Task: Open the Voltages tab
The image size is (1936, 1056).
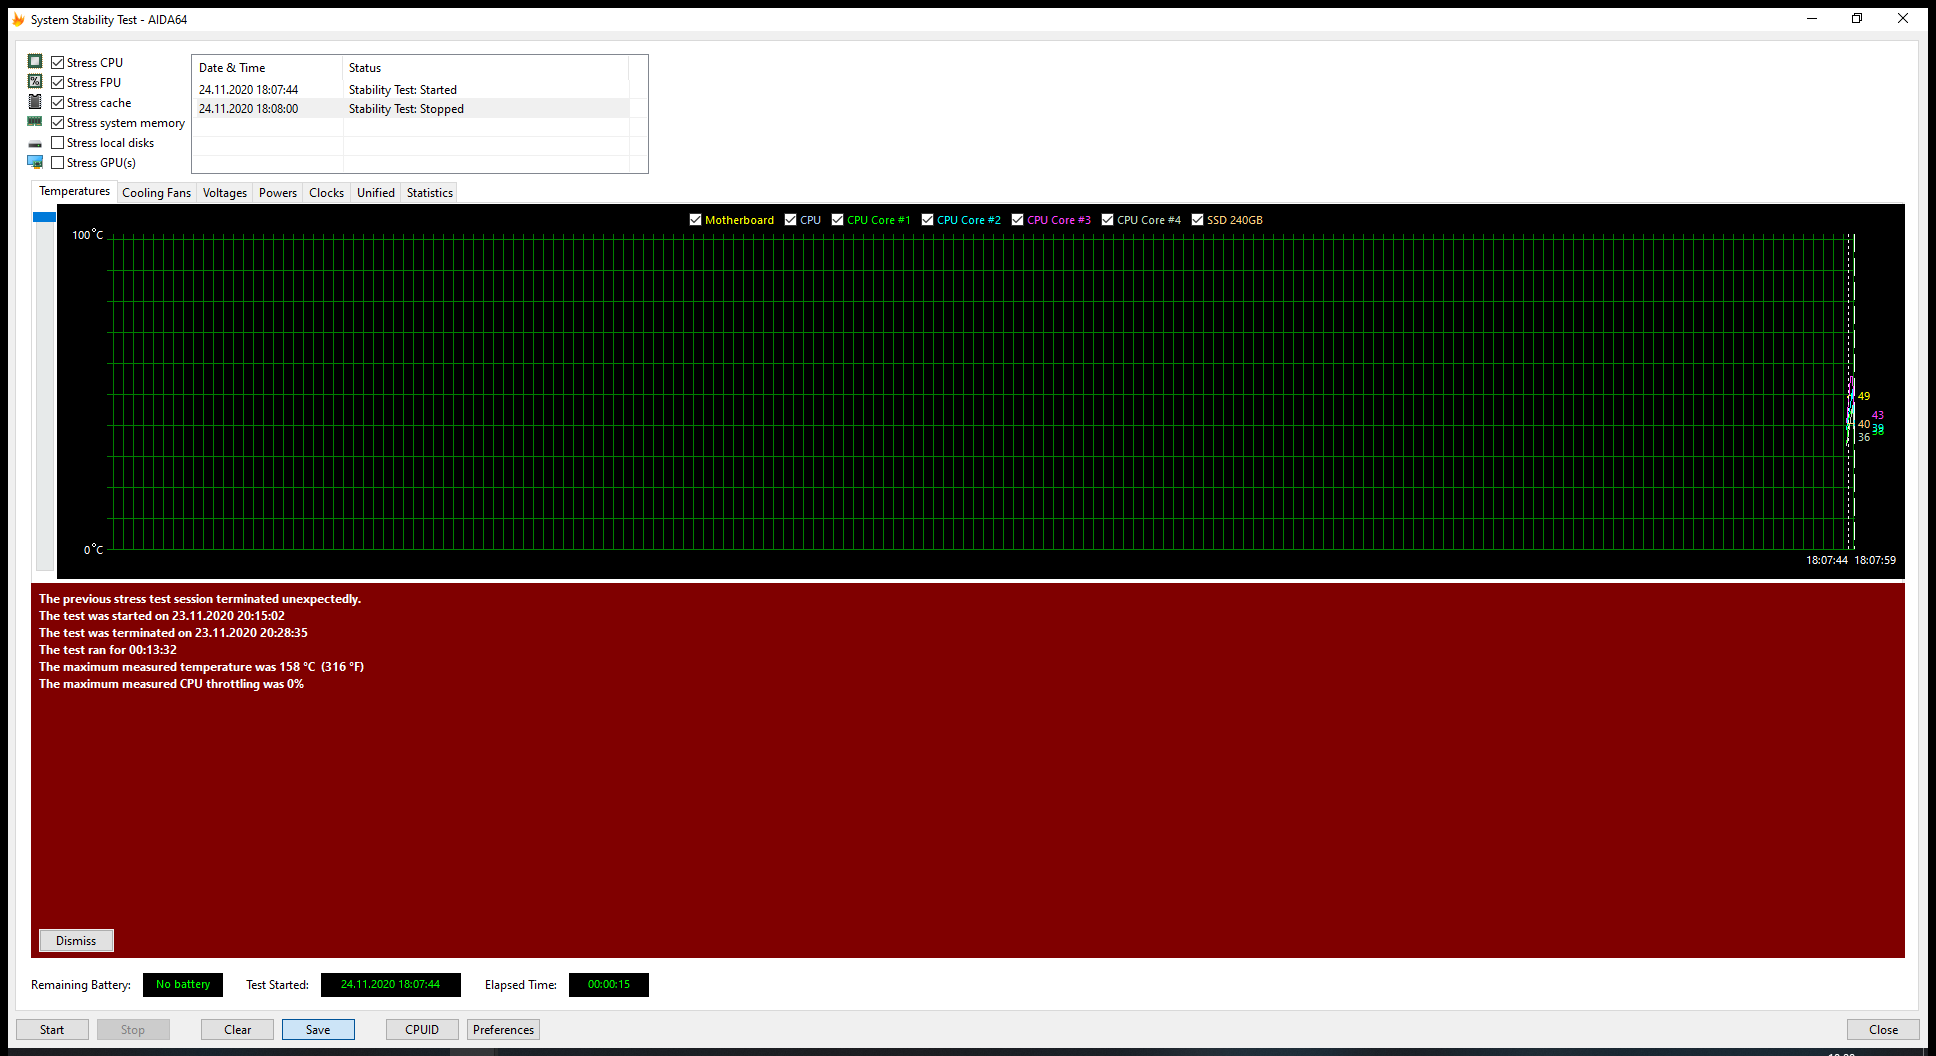Action: pyautogui.click(x=225, y=193)
